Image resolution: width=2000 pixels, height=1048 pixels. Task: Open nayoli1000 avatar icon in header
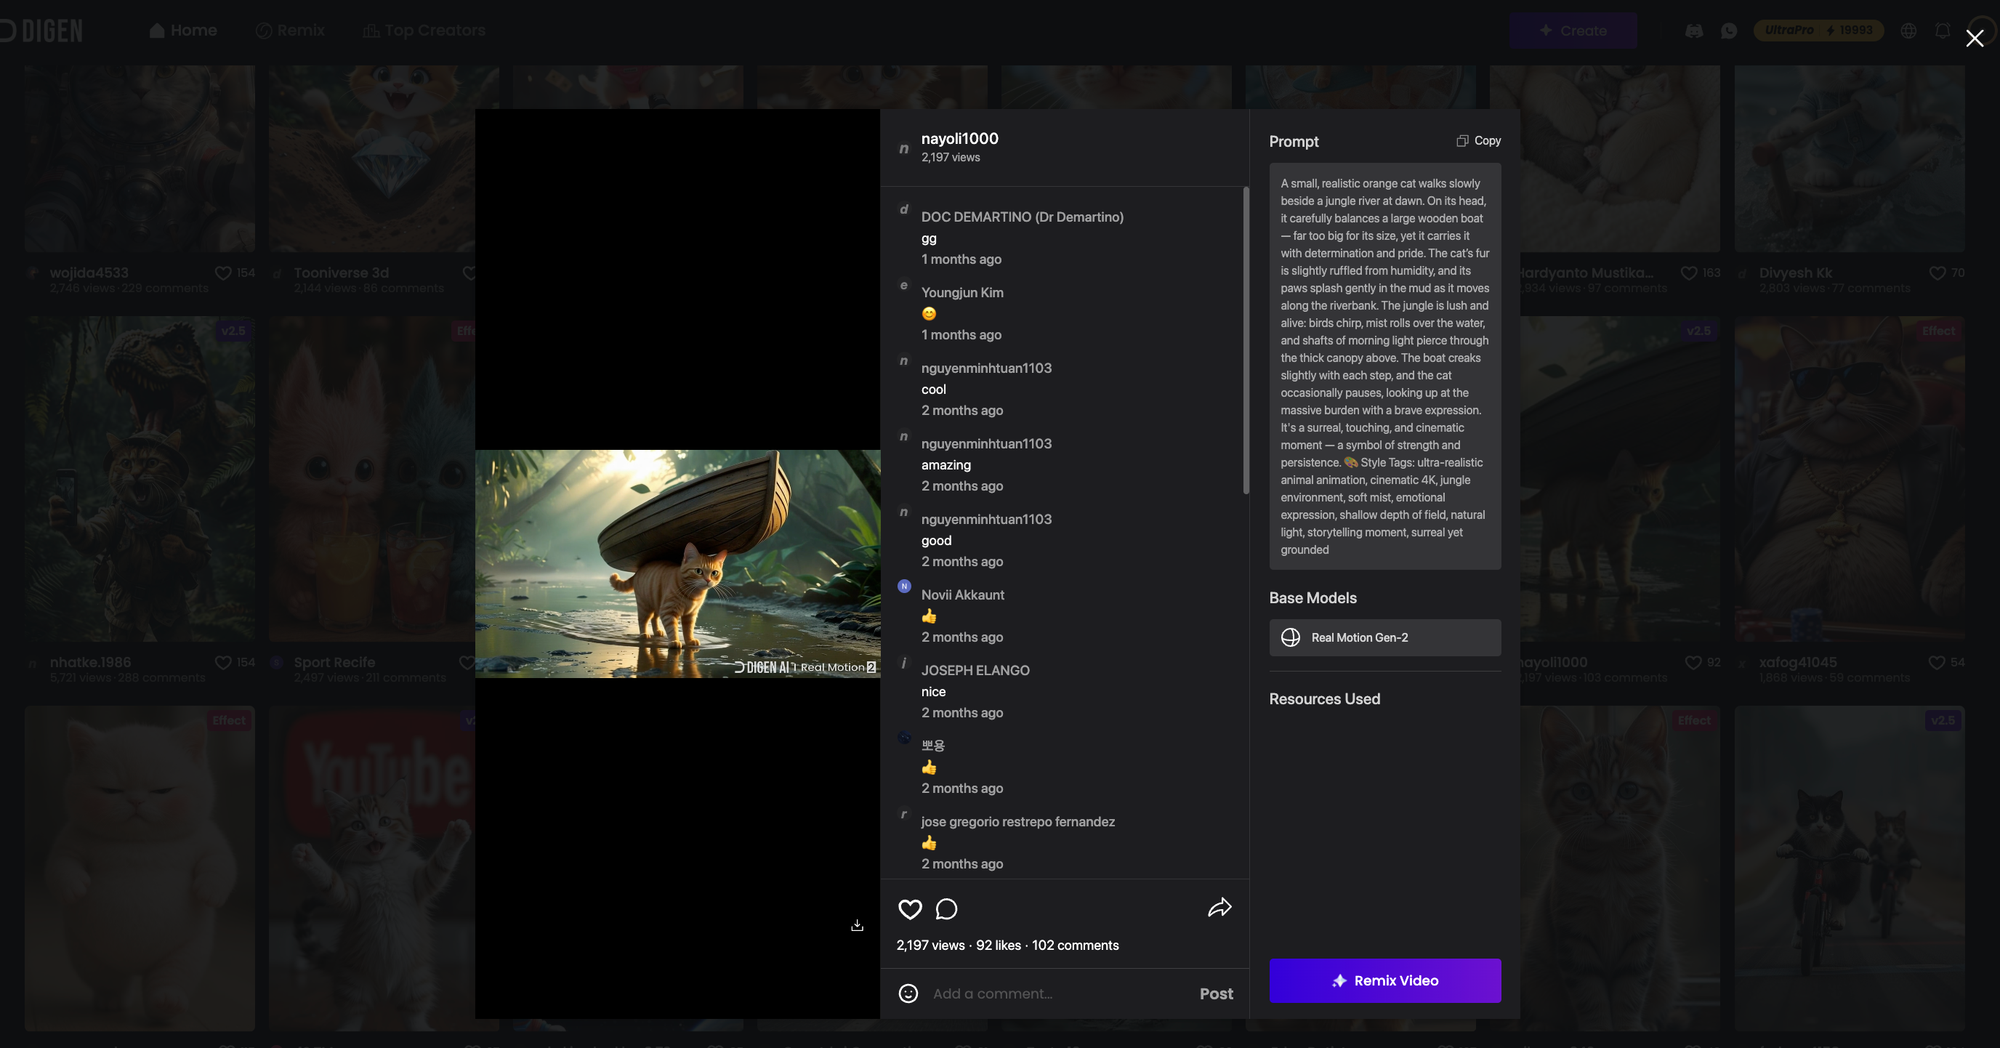pyautogui.click(x=904, y=148)
